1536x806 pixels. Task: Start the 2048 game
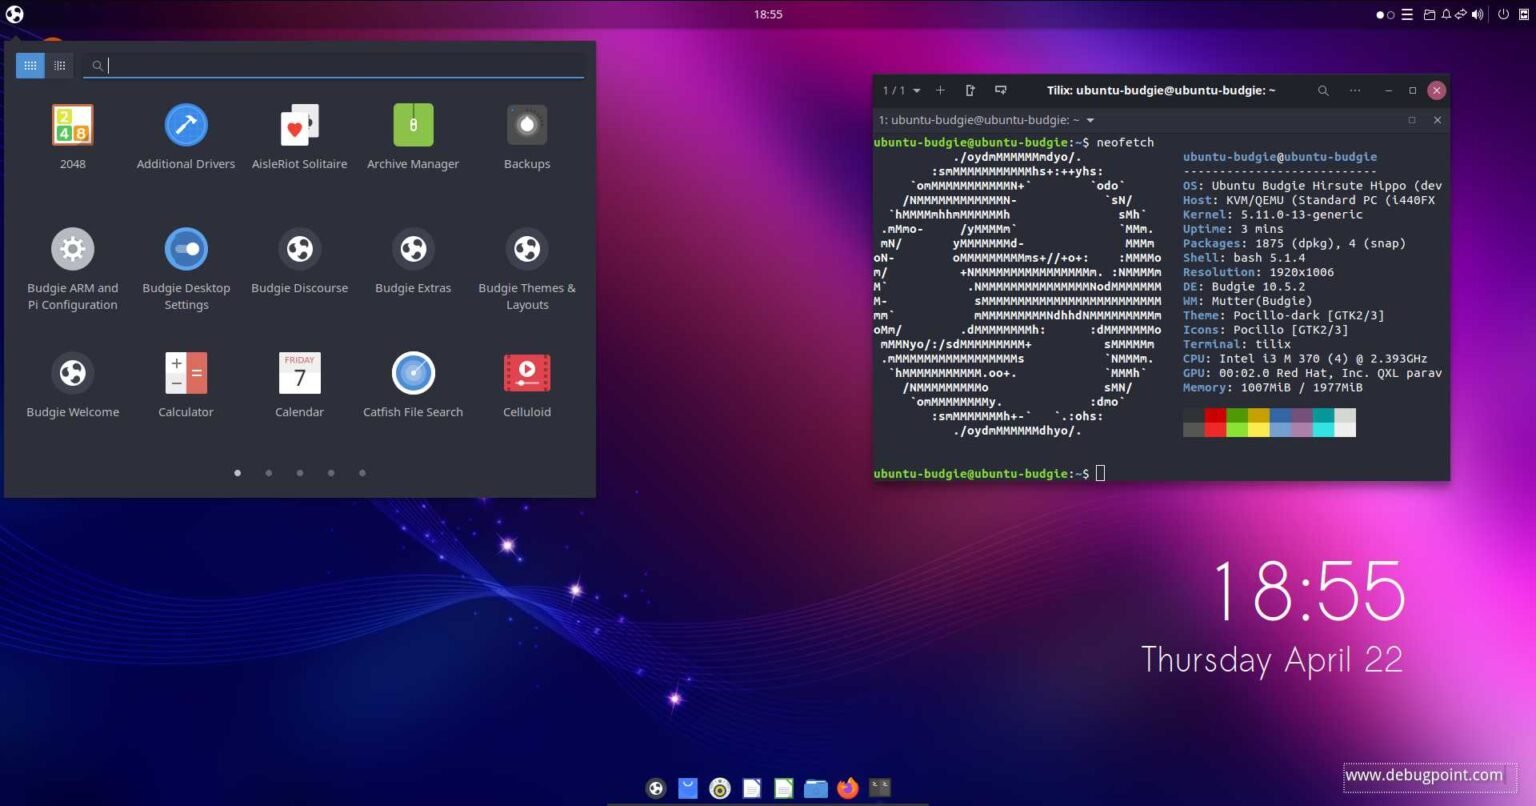click(x=72, y=124)
